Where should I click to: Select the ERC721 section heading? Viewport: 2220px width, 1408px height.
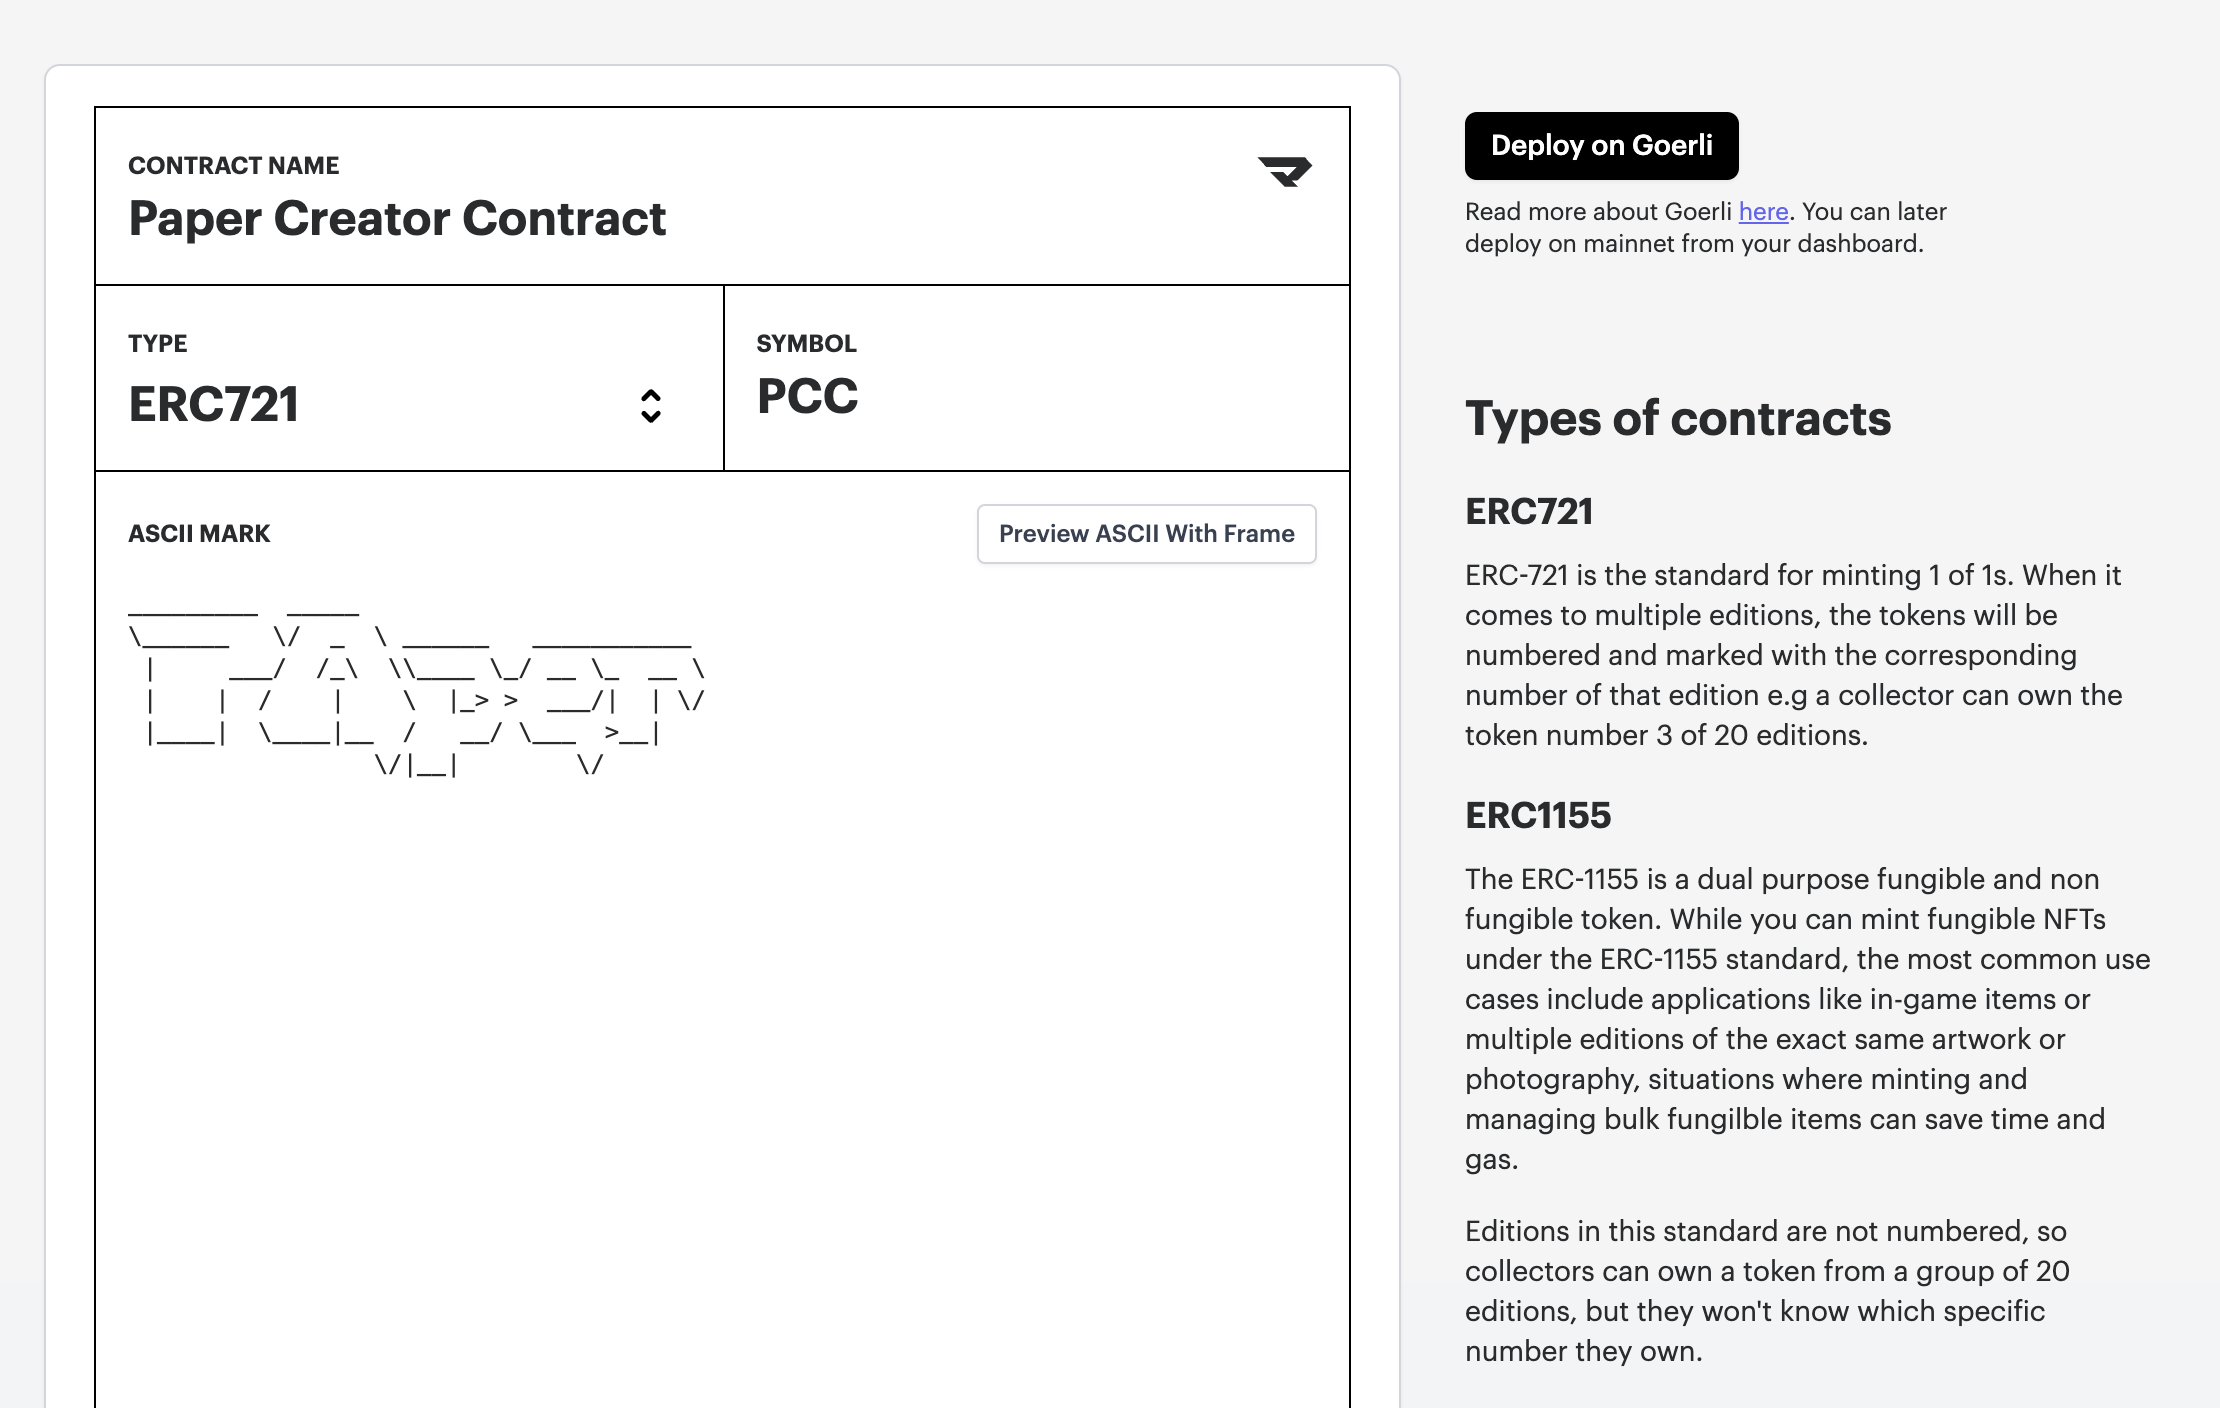point(1528,512)
